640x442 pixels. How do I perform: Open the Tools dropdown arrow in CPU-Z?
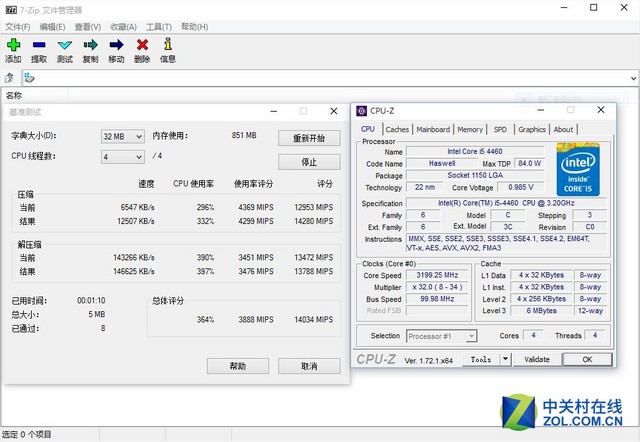tap(506, 359)
